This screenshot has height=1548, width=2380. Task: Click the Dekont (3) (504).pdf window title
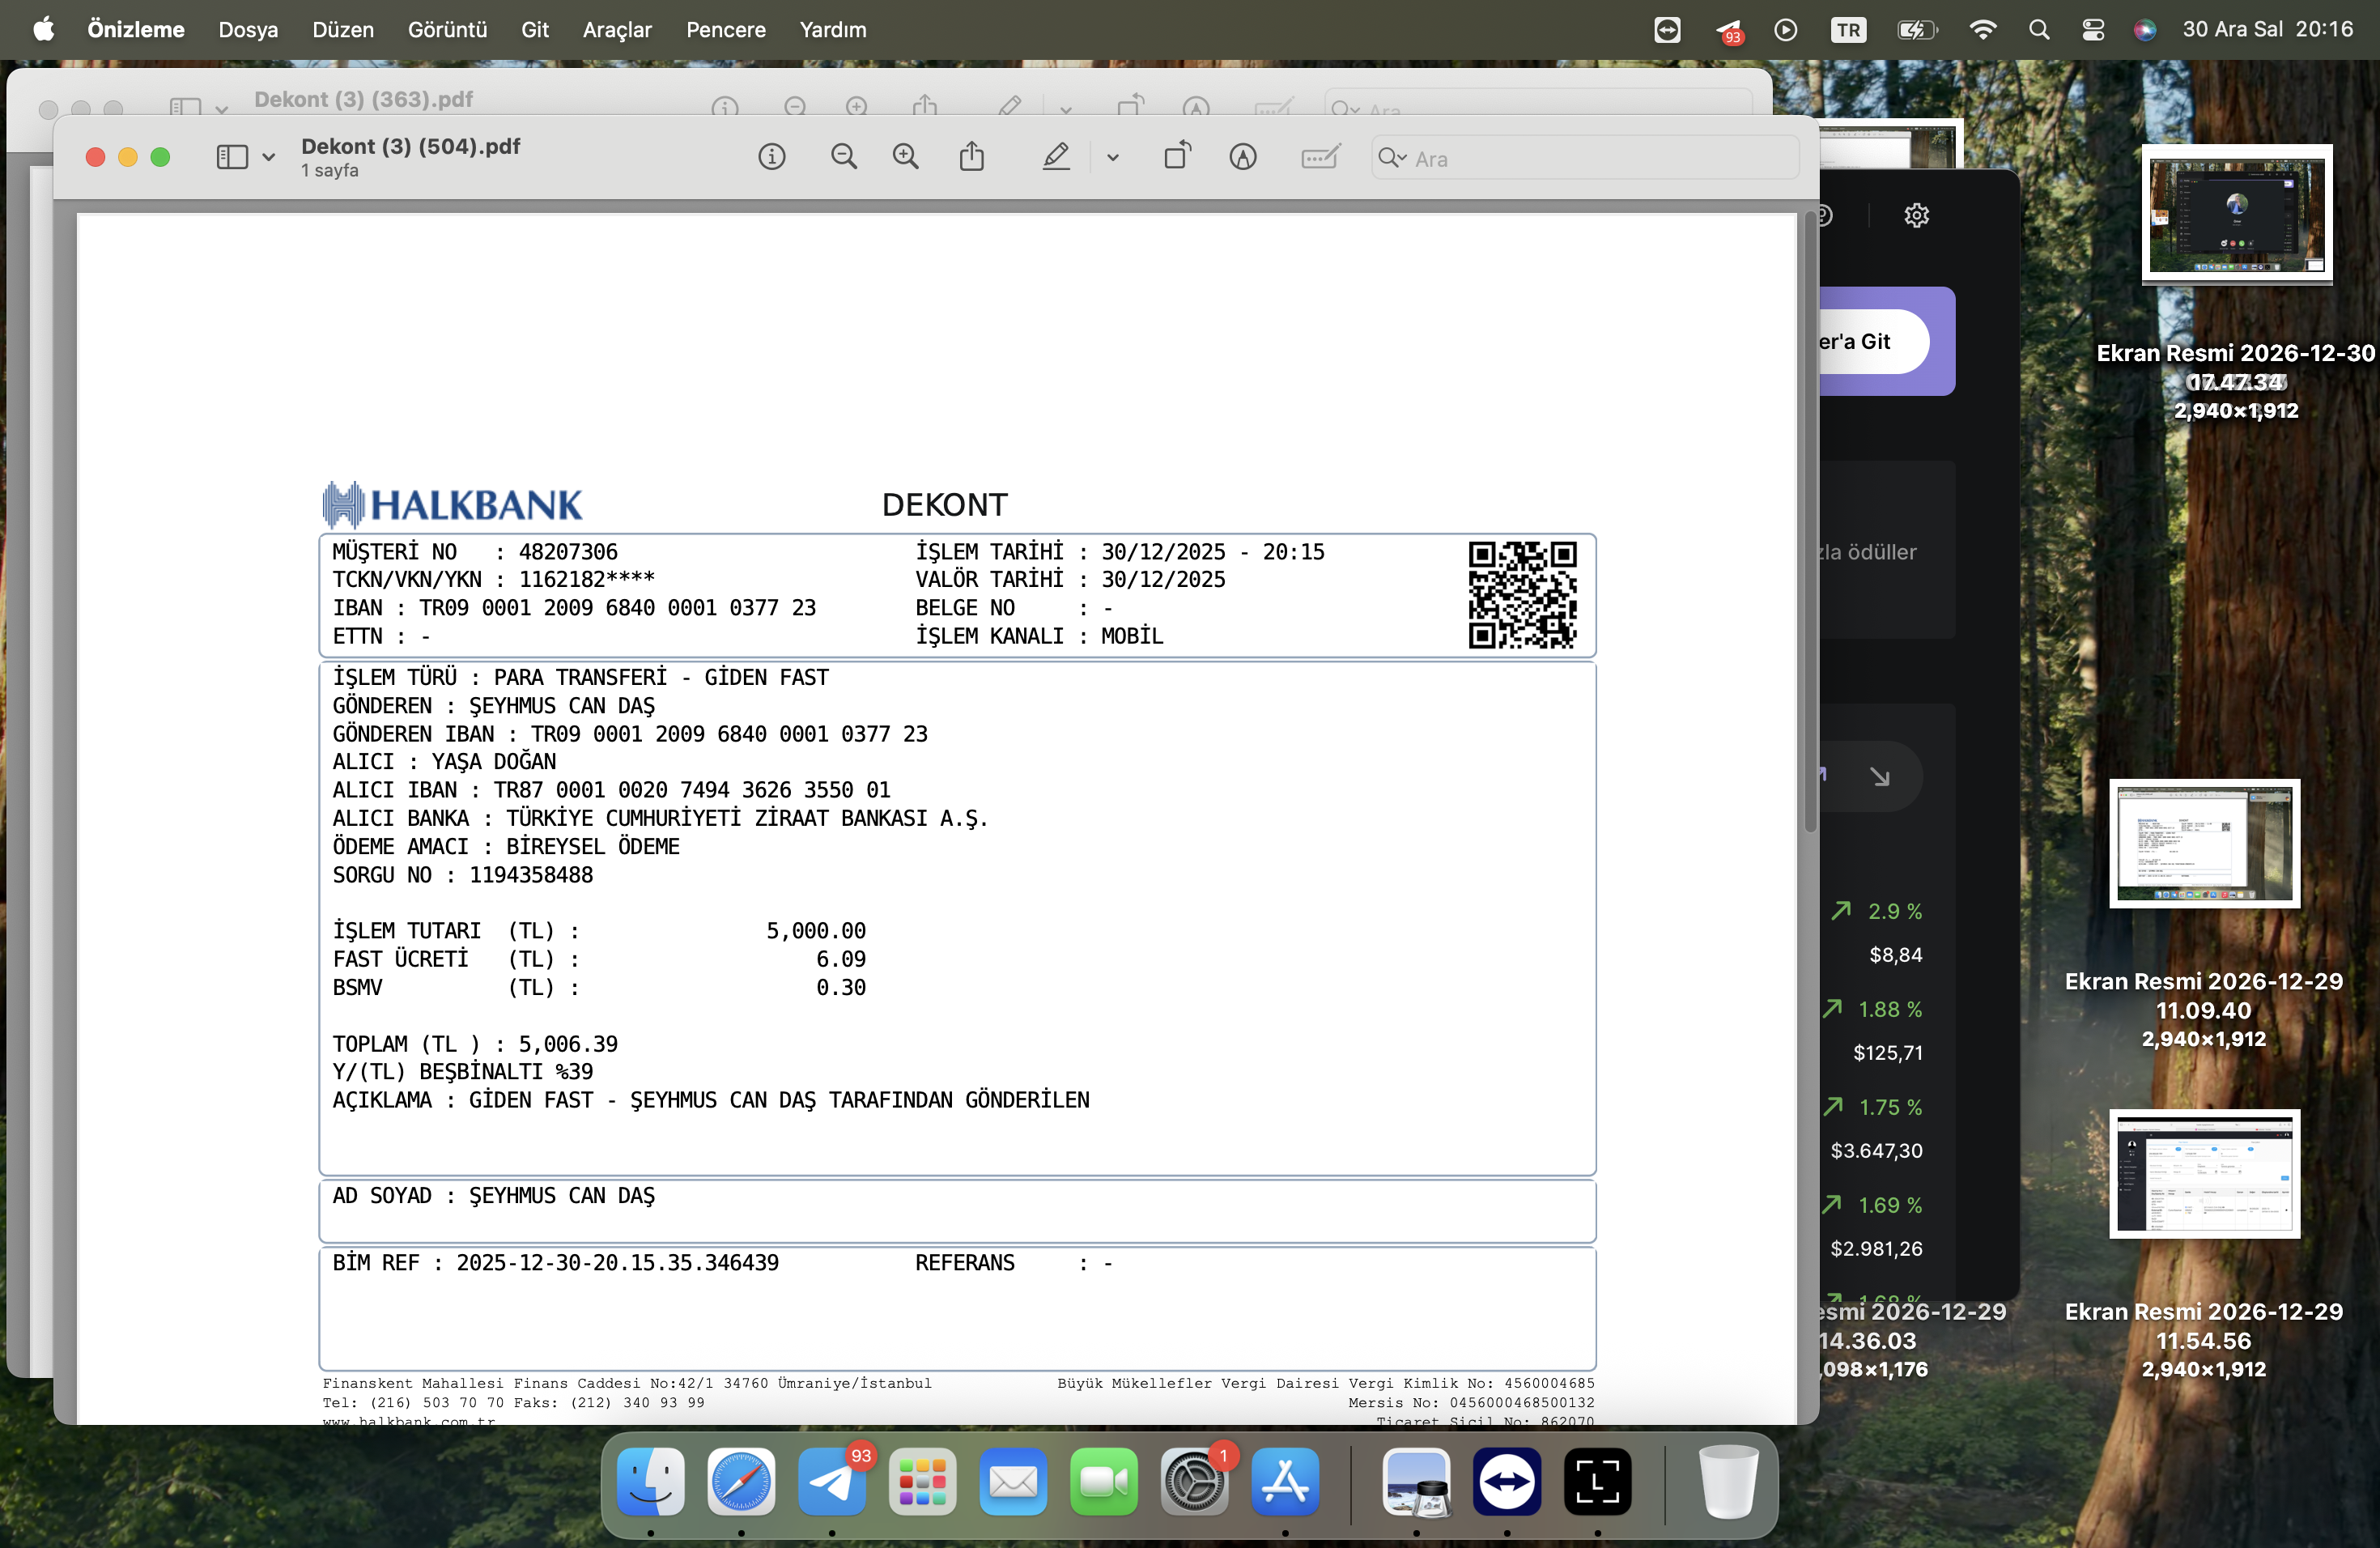tap(411, 147)
